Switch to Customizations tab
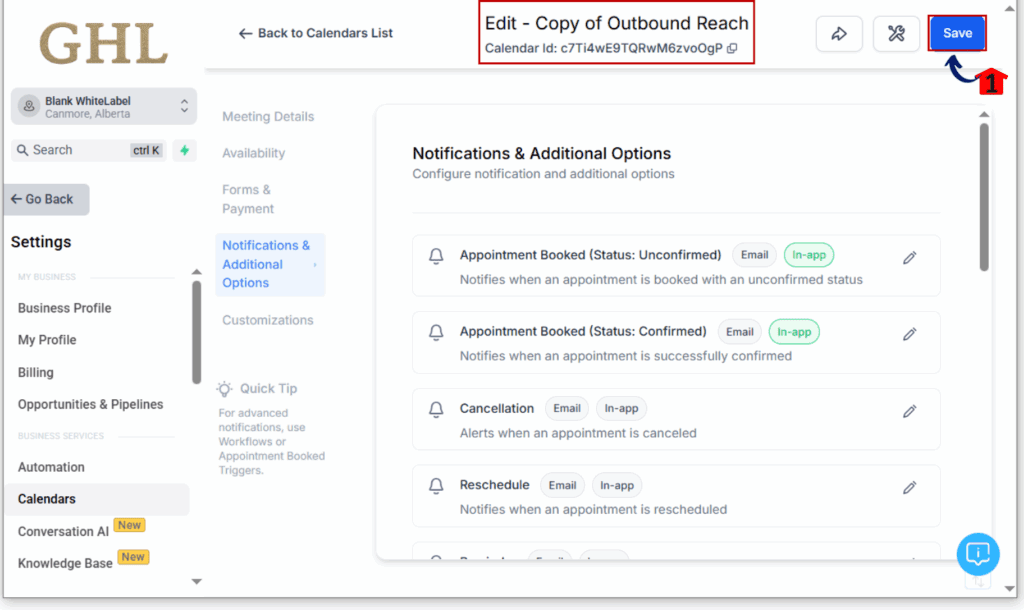The height and width of the screenshot is (610, 1024). click(x=268, y=320)
